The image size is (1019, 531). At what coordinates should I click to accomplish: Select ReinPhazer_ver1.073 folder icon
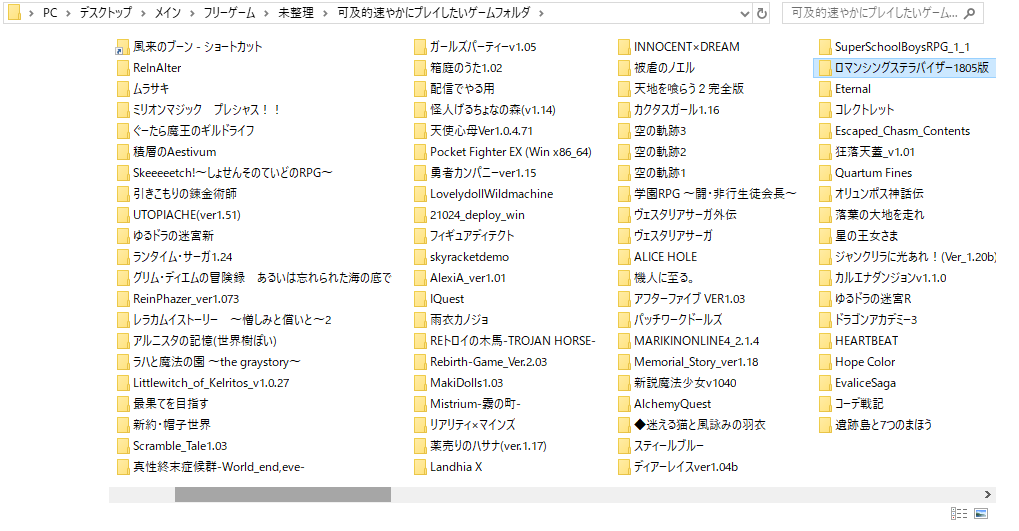click(123, 299)
